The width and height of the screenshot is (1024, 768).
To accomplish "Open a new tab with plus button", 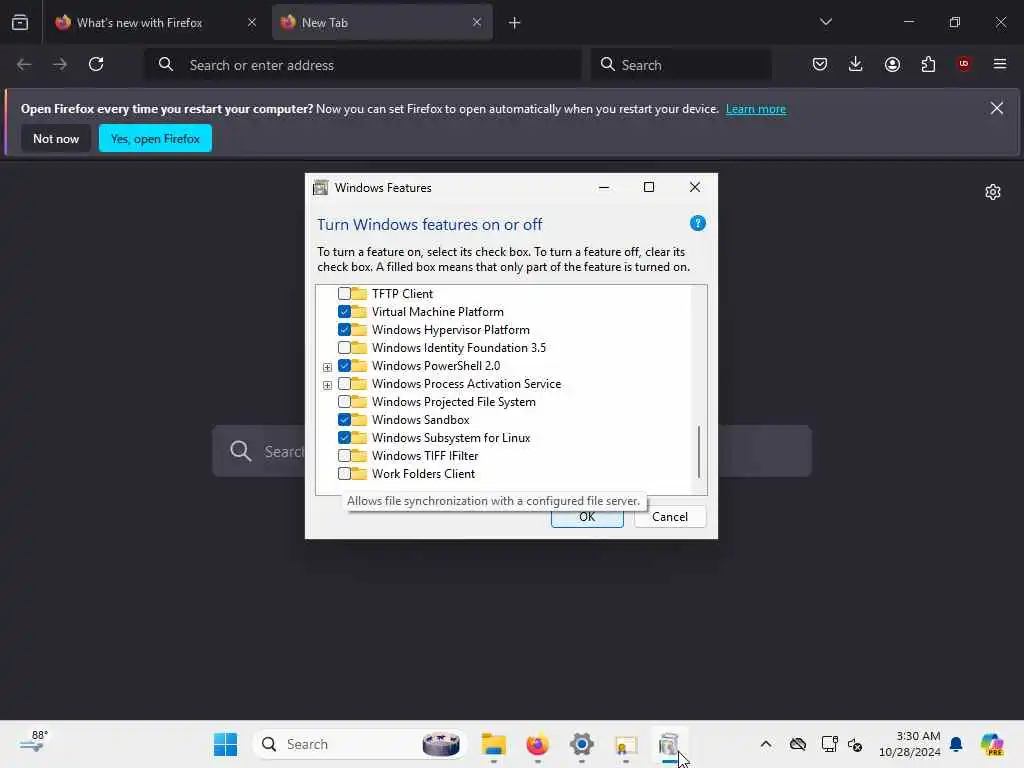I will tap(515, 23).
